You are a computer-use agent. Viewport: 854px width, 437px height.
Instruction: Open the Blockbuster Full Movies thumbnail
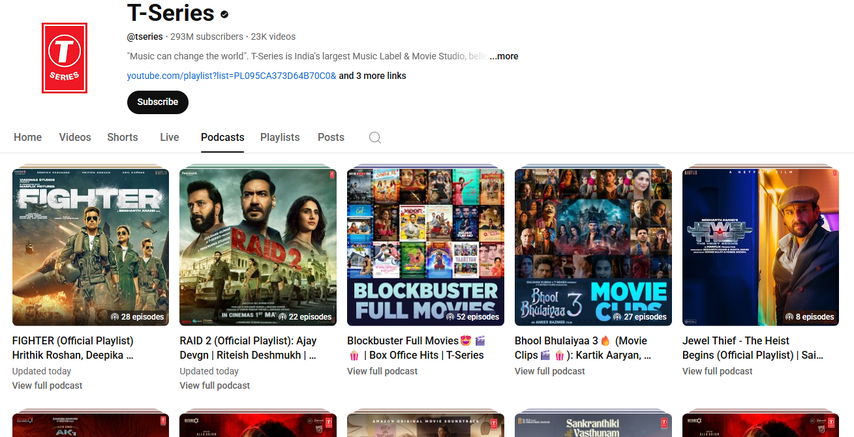(425, 247)
